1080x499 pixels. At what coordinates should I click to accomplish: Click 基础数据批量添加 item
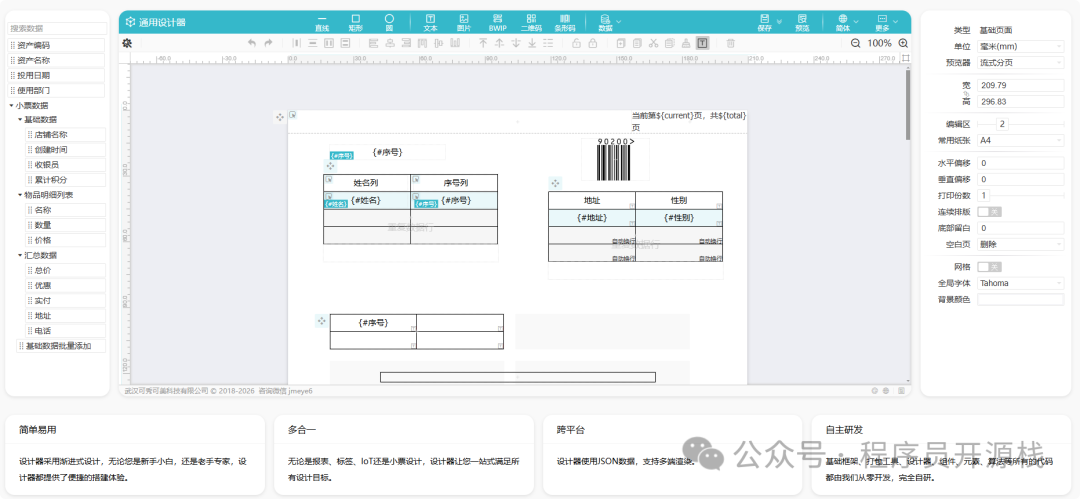58,346
